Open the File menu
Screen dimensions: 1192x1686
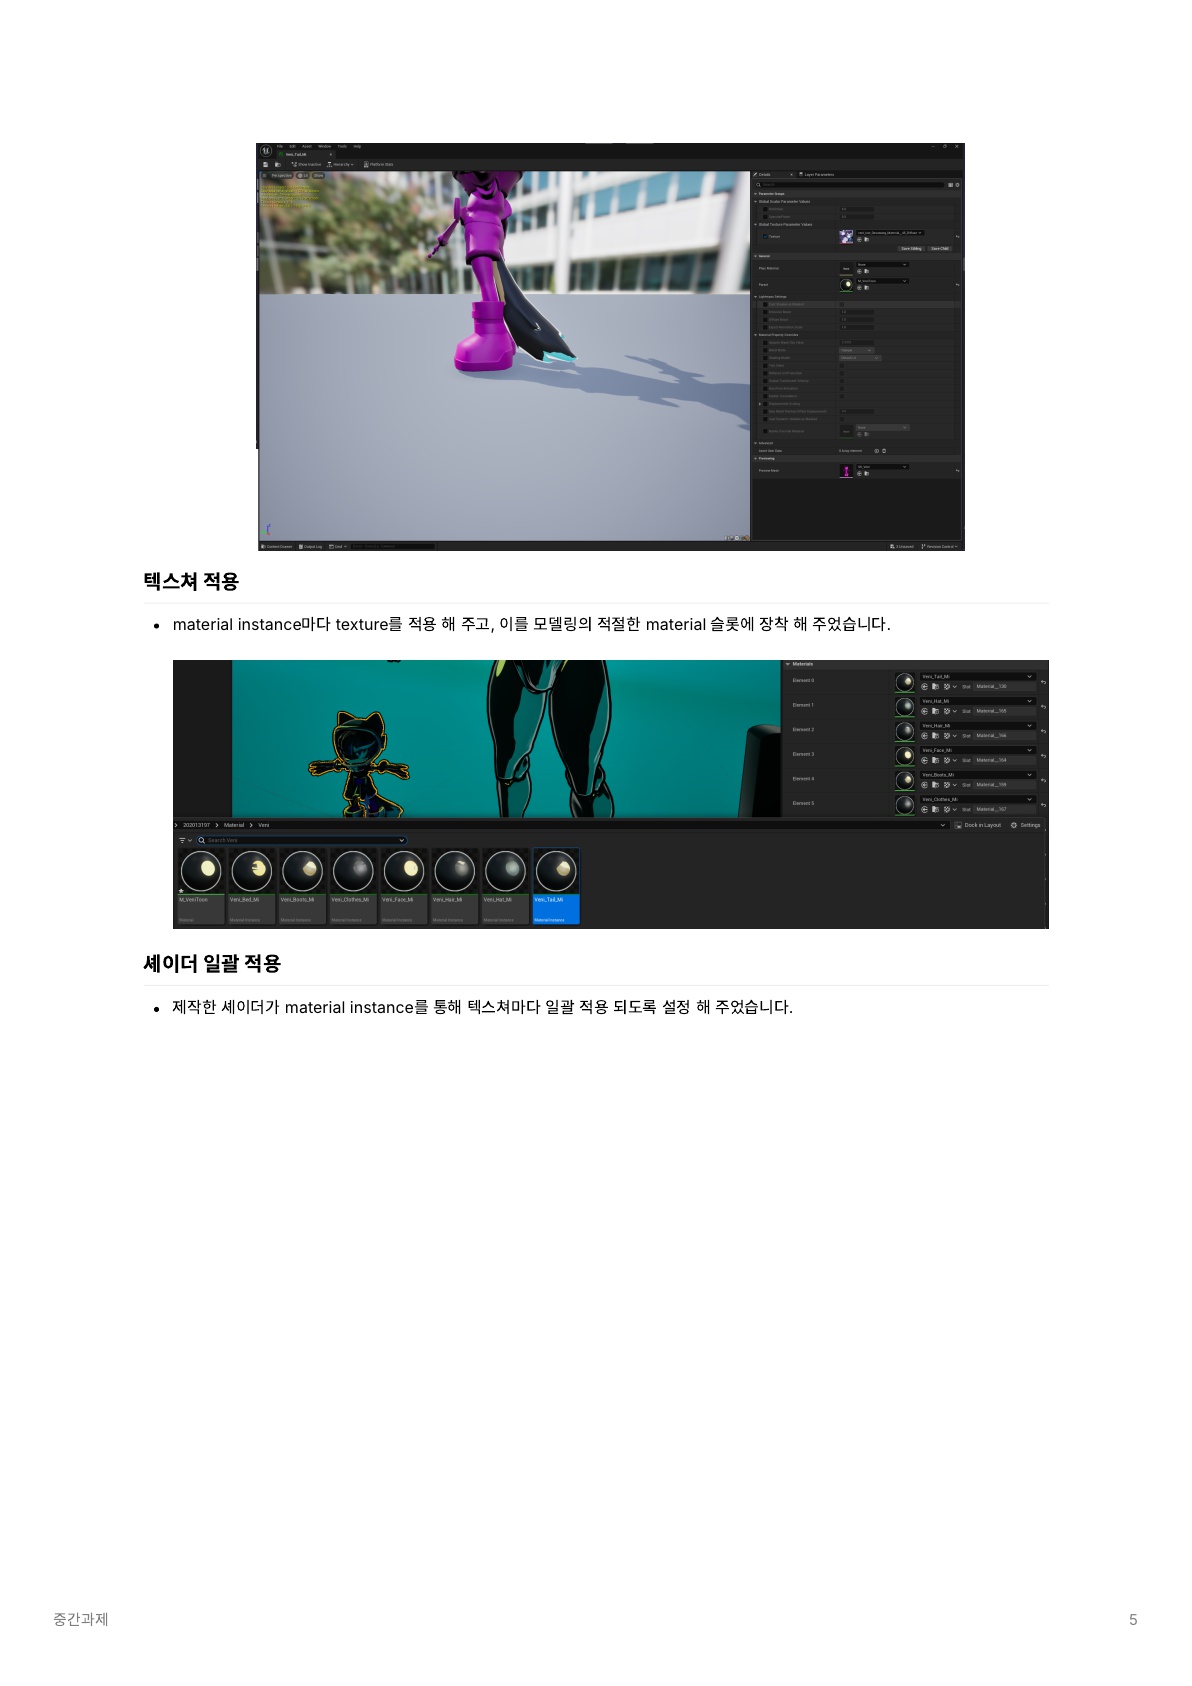coord(280,146)
